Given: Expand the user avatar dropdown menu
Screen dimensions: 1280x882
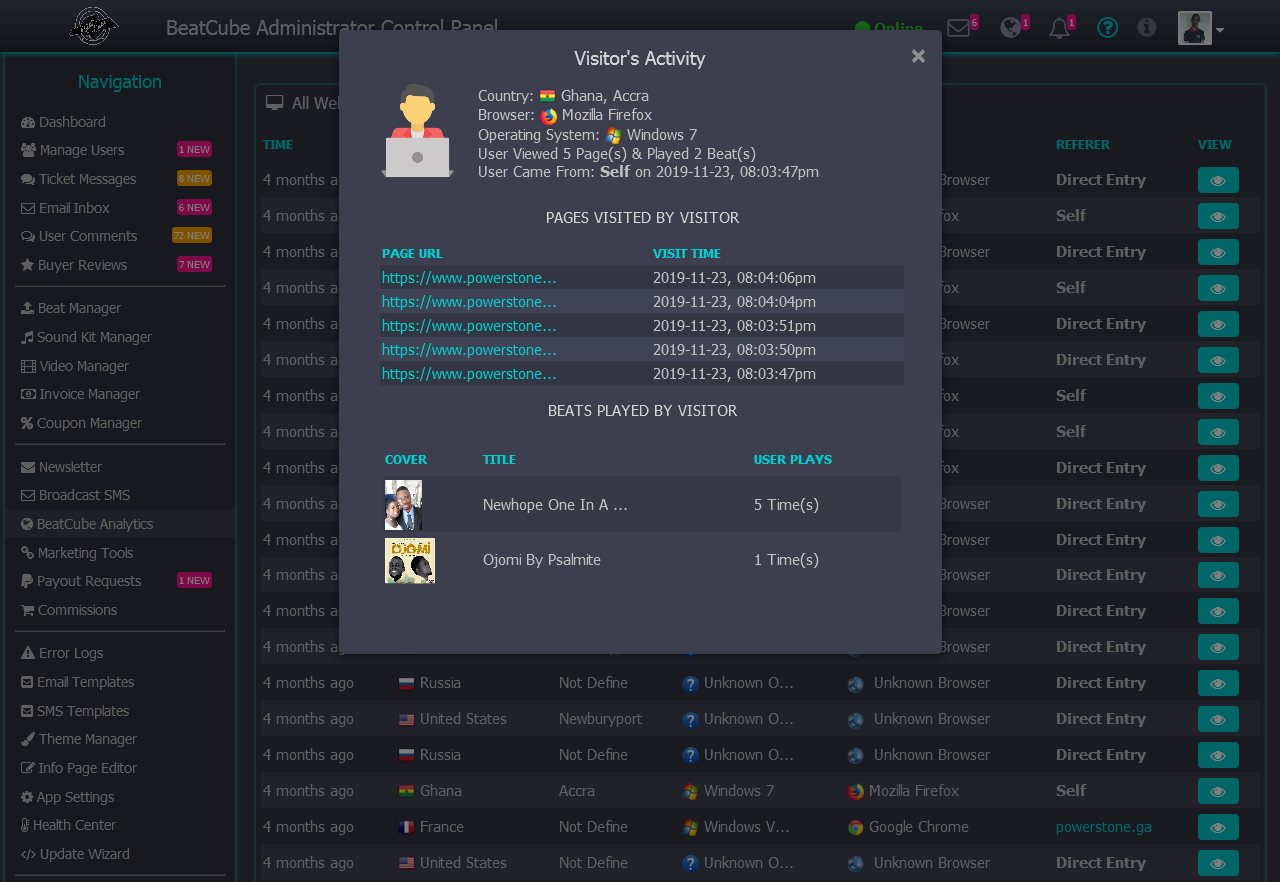Looking at the screenshot, I should click(1201, 28).
